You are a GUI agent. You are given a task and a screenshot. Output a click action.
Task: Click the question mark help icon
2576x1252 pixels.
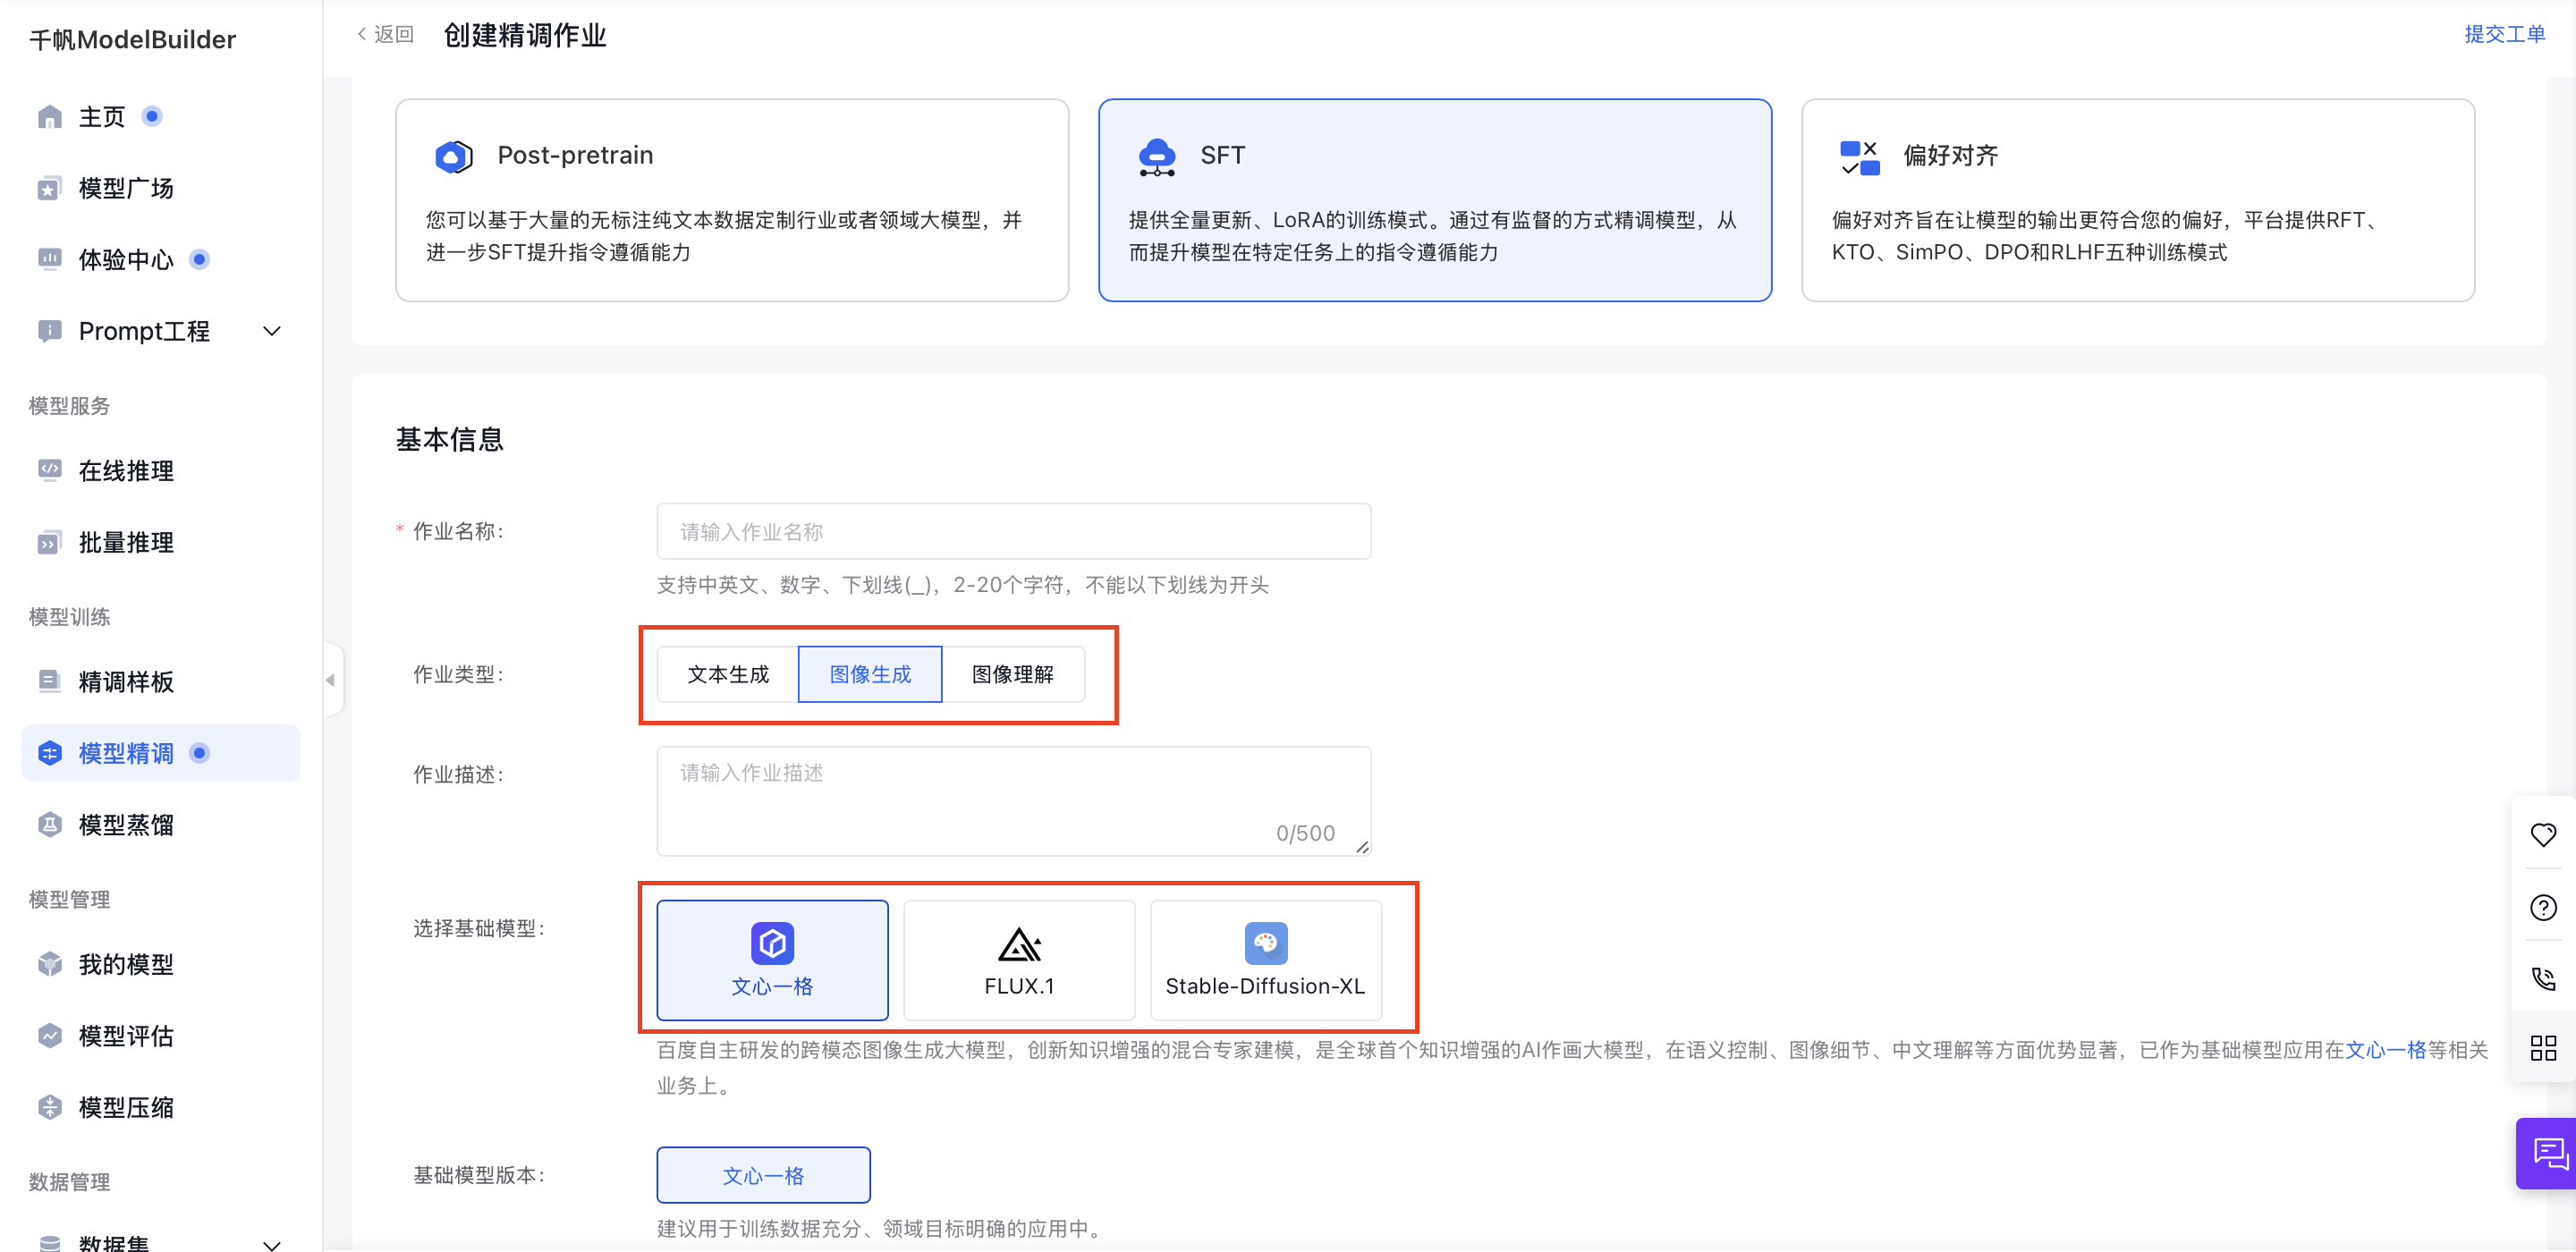tap(2543, 907)
